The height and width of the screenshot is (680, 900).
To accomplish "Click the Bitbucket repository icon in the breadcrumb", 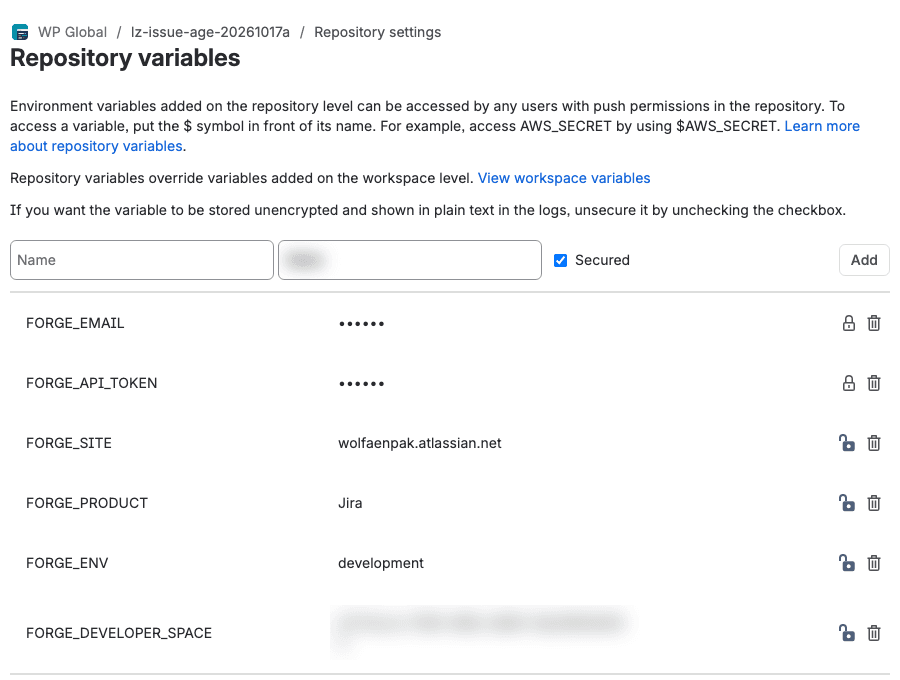I will point(20,32).
